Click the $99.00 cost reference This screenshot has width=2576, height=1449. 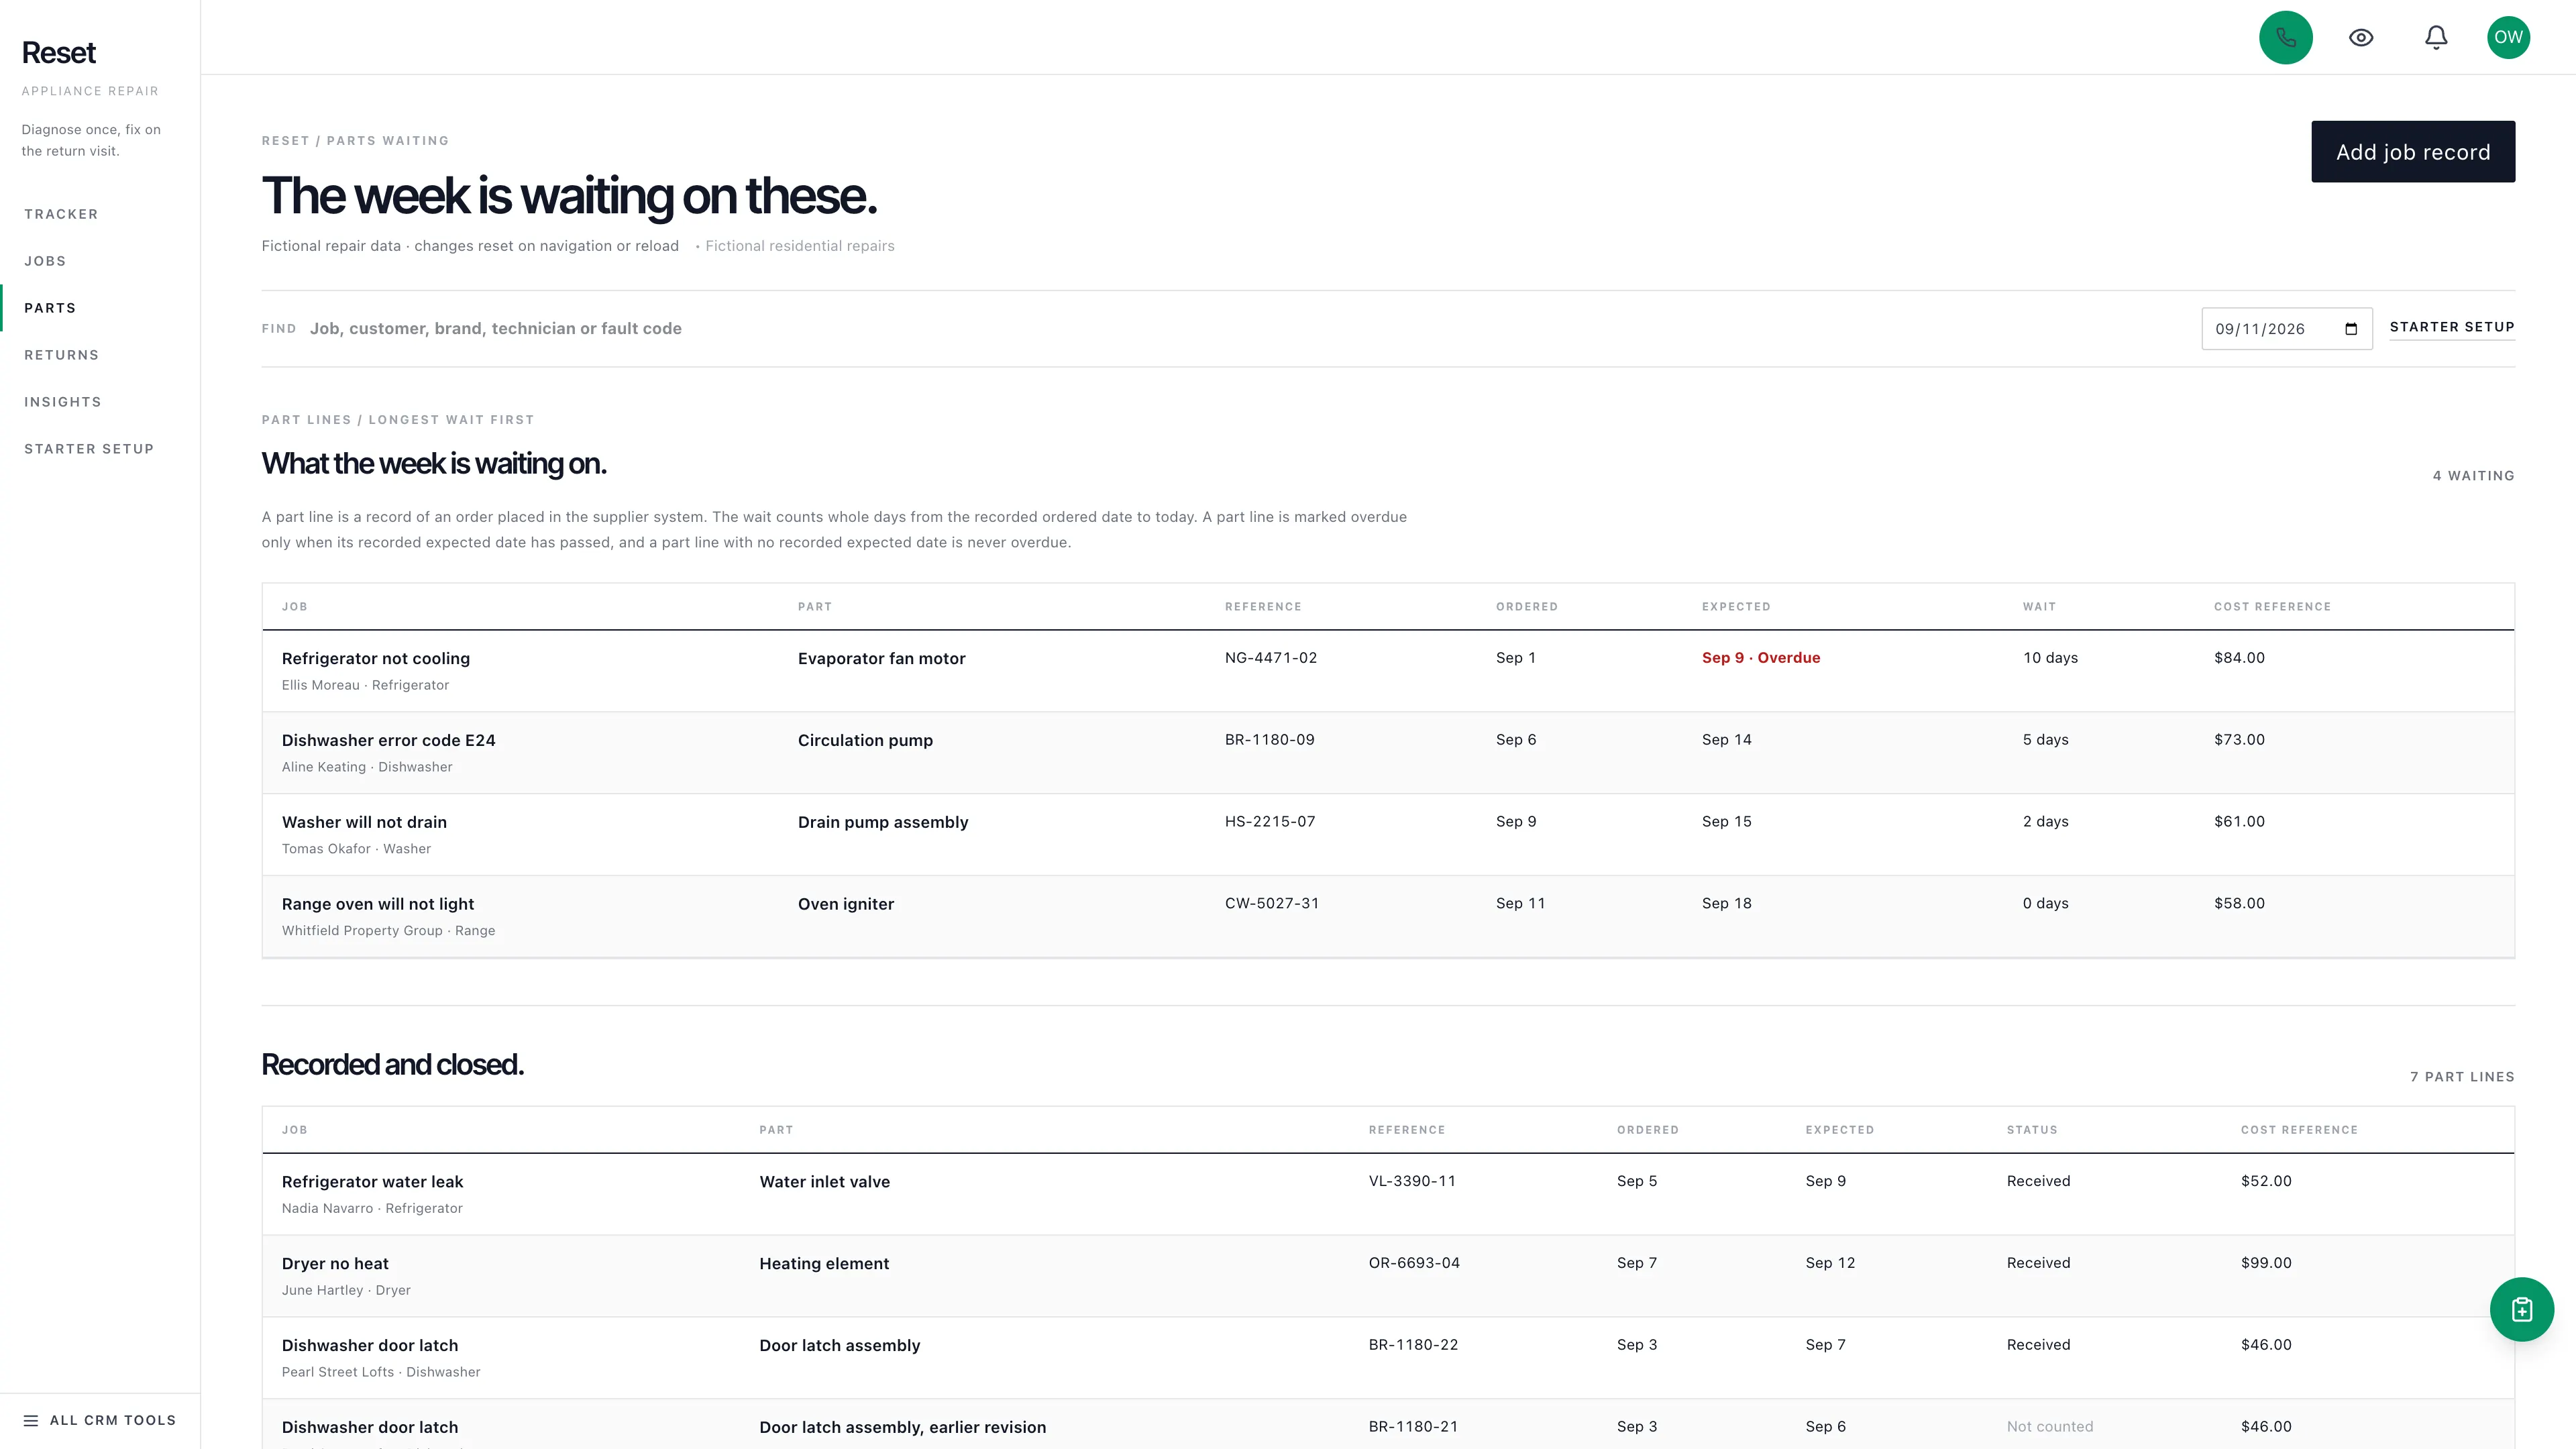click(2266, 1263)
